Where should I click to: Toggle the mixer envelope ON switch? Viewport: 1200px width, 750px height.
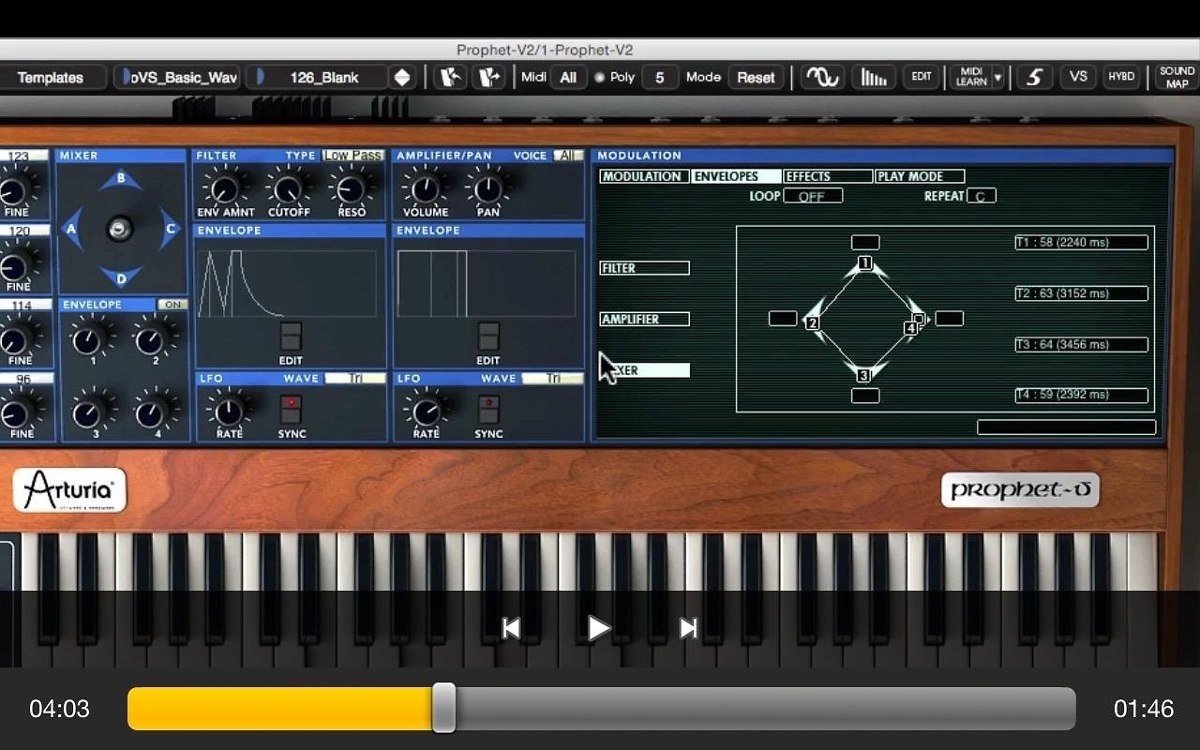pos(172,304)
